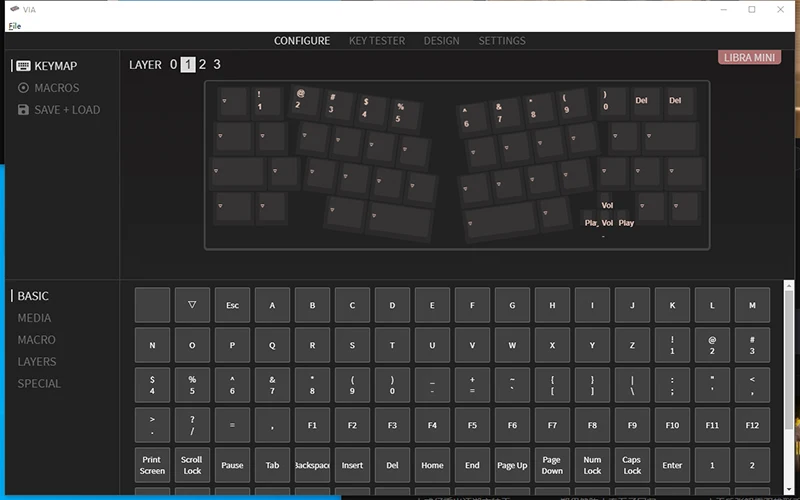Click the LIBRA MINI keyboard badge
This screenshot has height=500, width=800.
(x=749, y=57)
